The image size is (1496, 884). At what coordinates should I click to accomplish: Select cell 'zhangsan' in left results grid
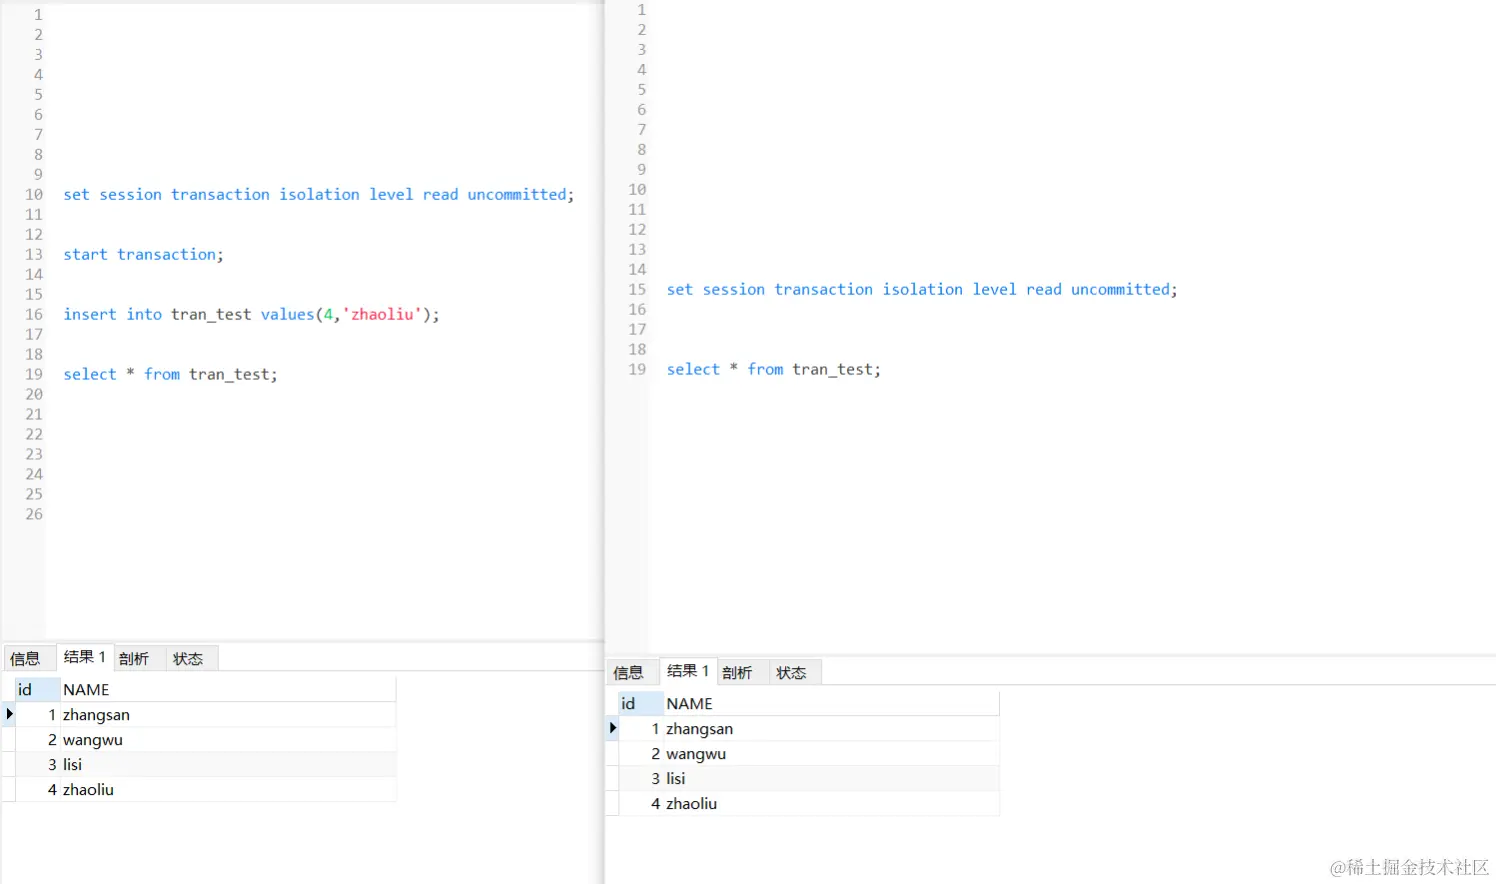(x=228, y=715)
